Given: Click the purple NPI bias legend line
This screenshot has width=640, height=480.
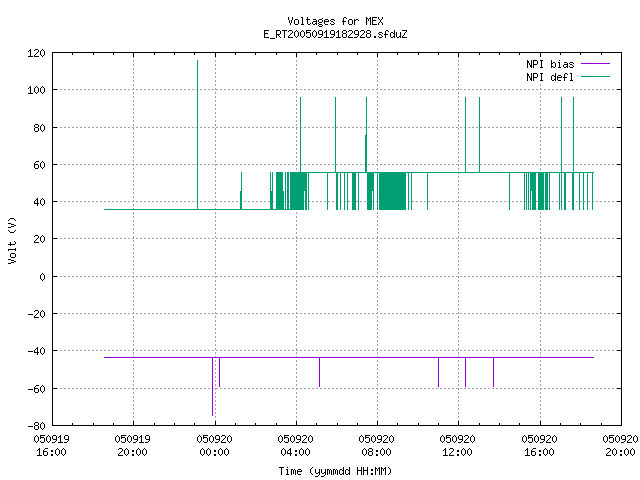Looking at the screenshot, I should (595, 64).
